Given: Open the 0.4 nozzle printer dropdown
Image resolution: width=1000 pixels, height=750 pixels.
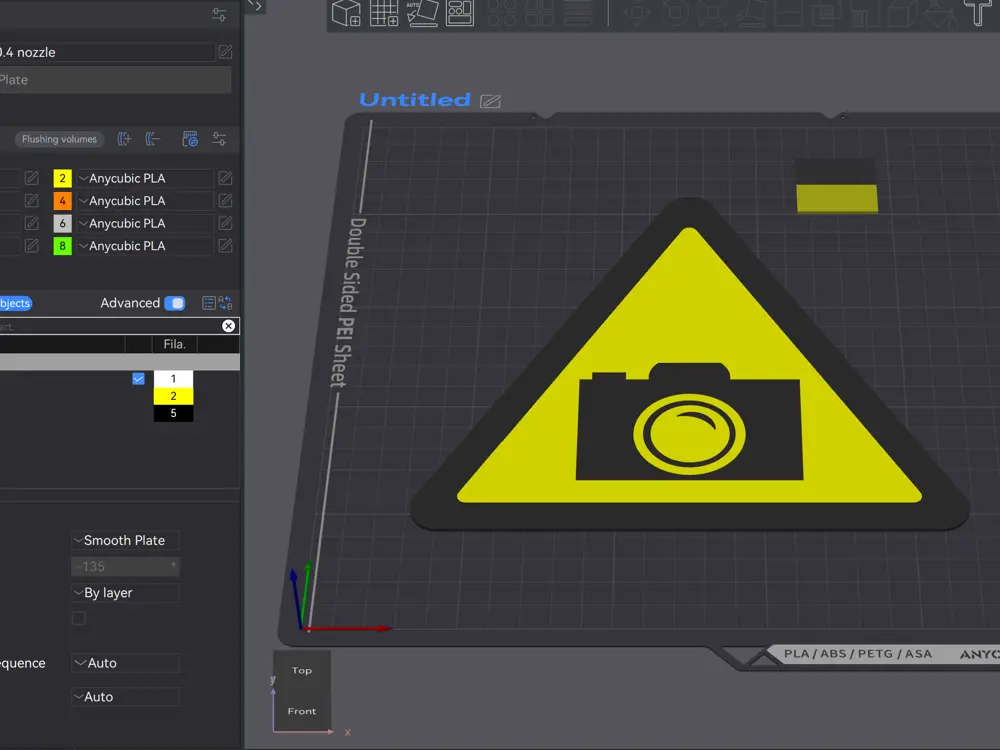Looking at the screenshot, I should [x=107, y=52].
